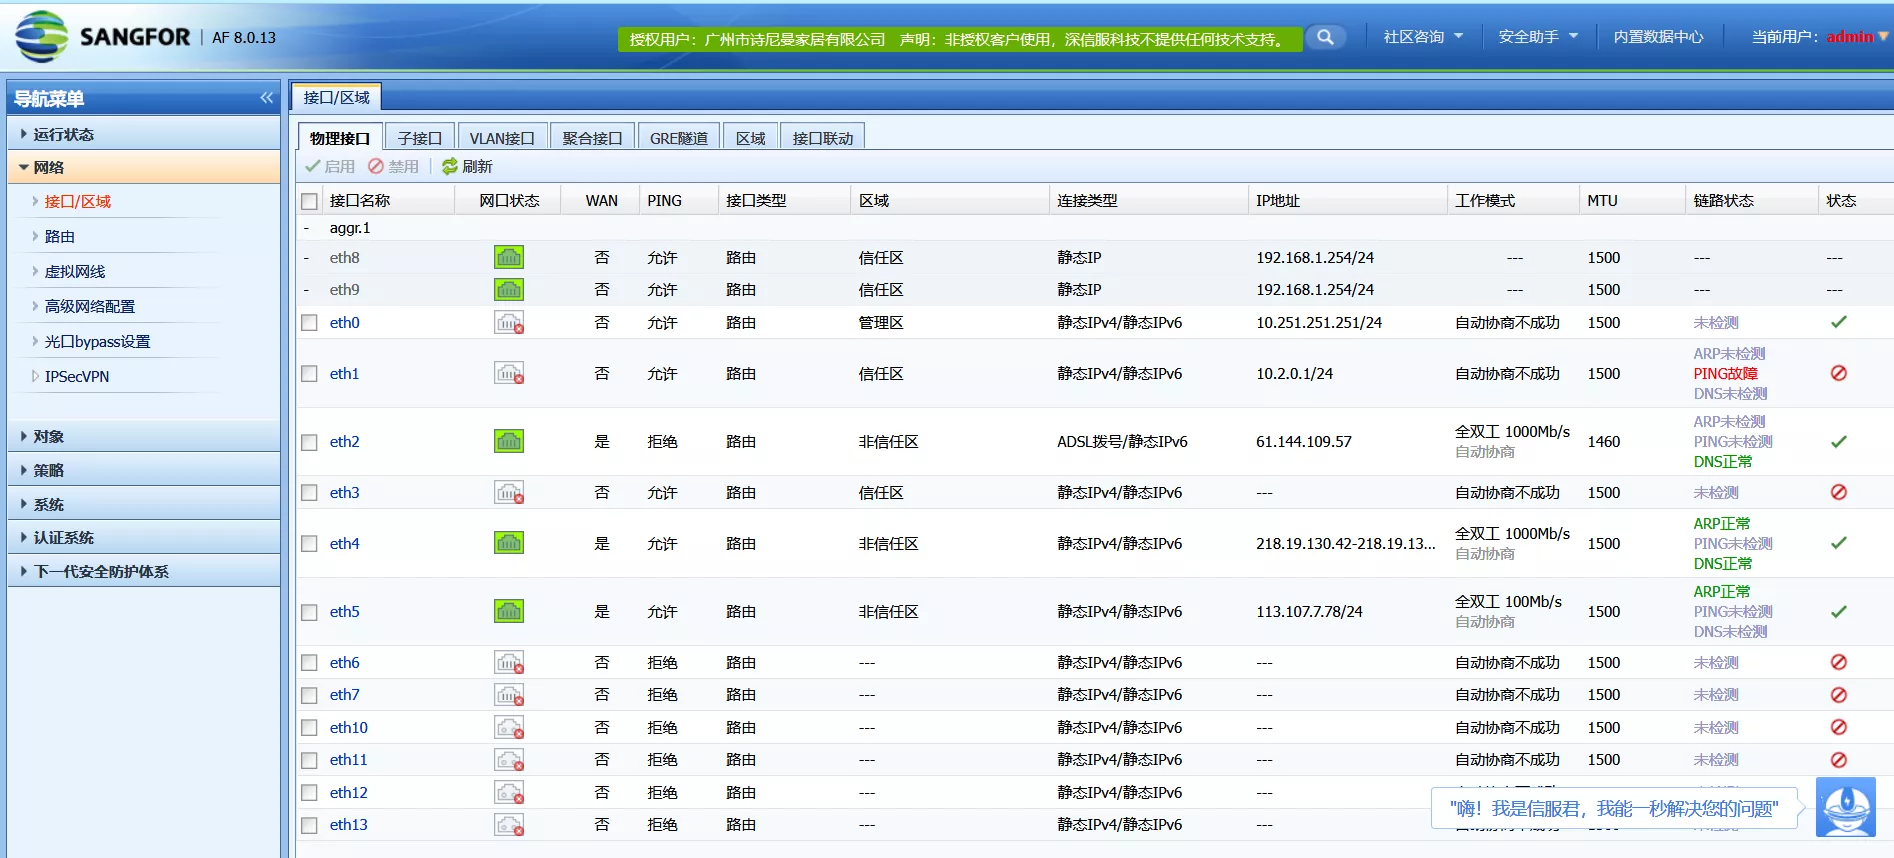The image size is (1894, 858).
Task: Expand the 运行状态 navigation section
Action: 64,134
